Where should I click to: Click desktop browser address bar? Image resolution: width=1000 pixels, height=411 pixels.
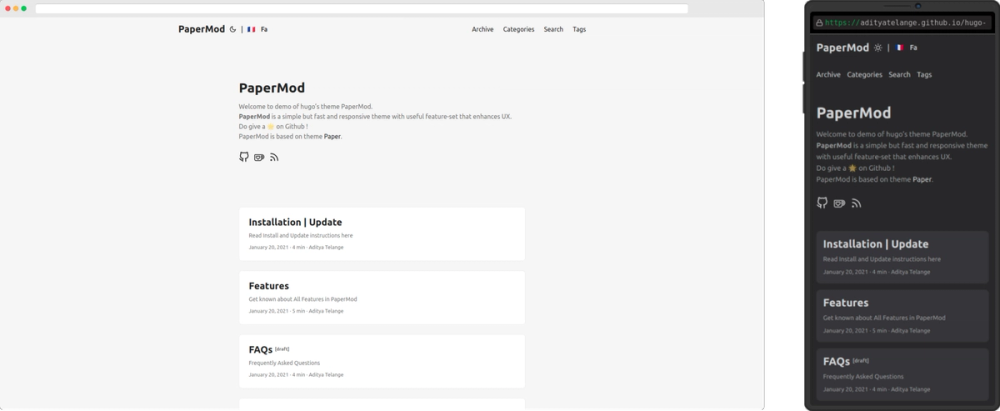(x=362, y=9)
